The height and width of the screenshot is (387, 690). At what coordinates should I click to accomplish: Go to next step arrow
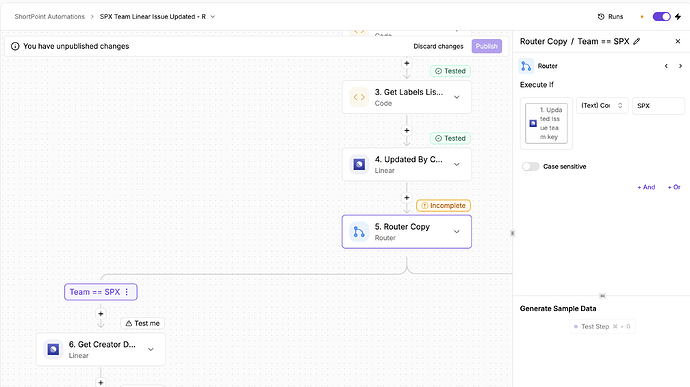(x=680, y=66)
